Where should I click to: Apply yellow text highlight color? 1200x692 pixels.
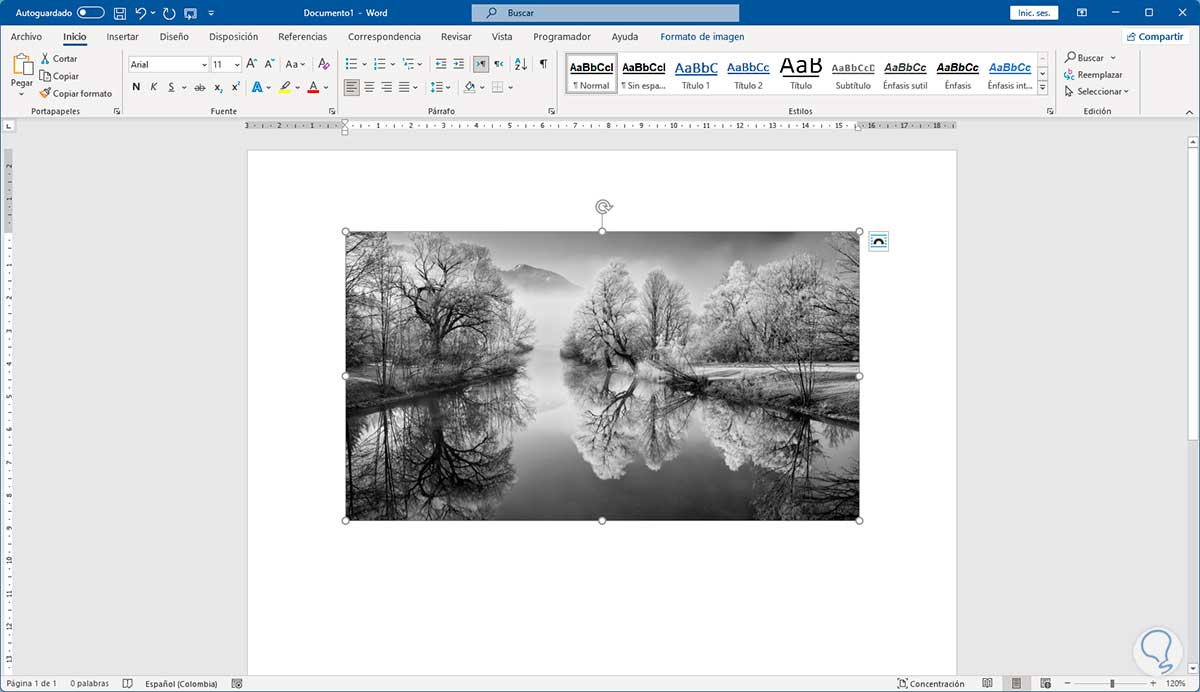285,87
